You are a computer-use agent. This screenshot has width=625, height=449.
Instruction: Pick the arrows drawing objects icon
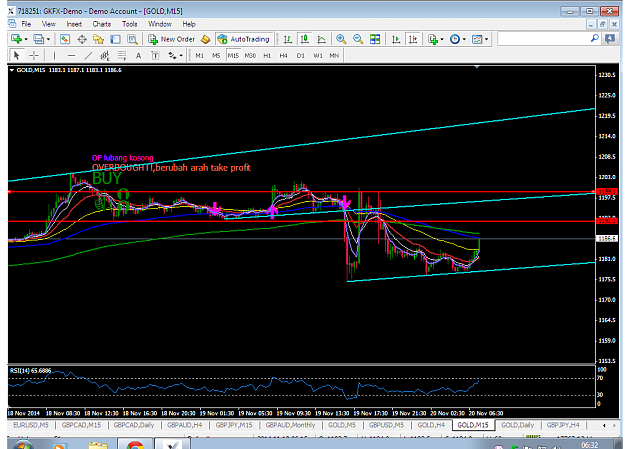tap(172, 55)
